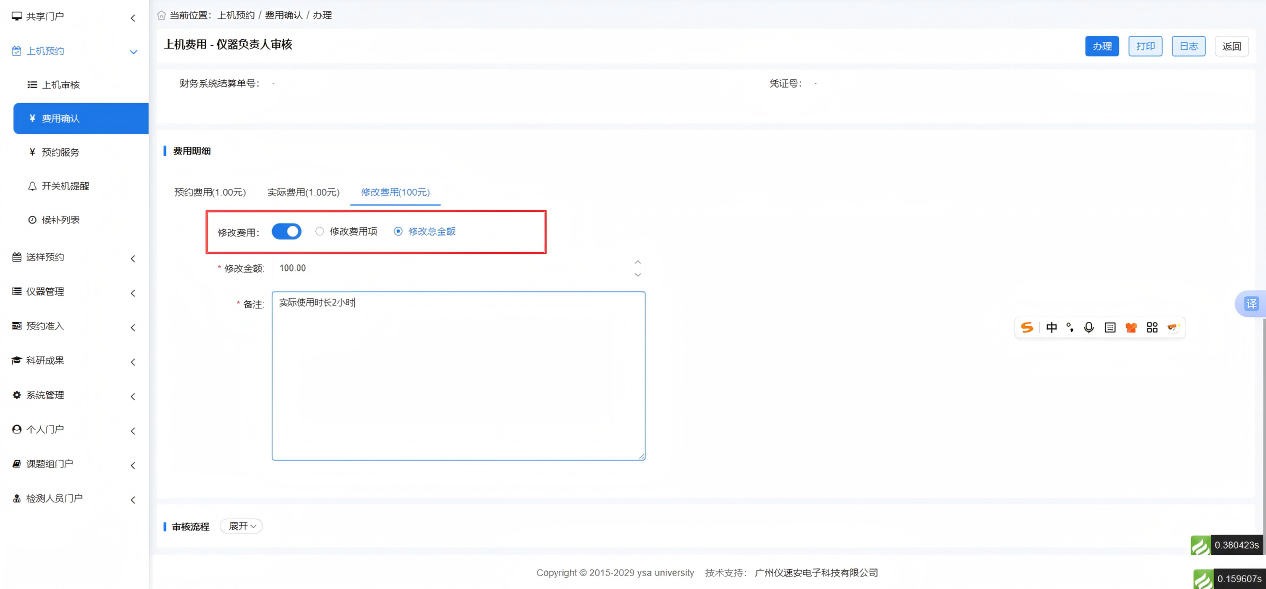Select the 修改费用项 radio option

[320, 232]
